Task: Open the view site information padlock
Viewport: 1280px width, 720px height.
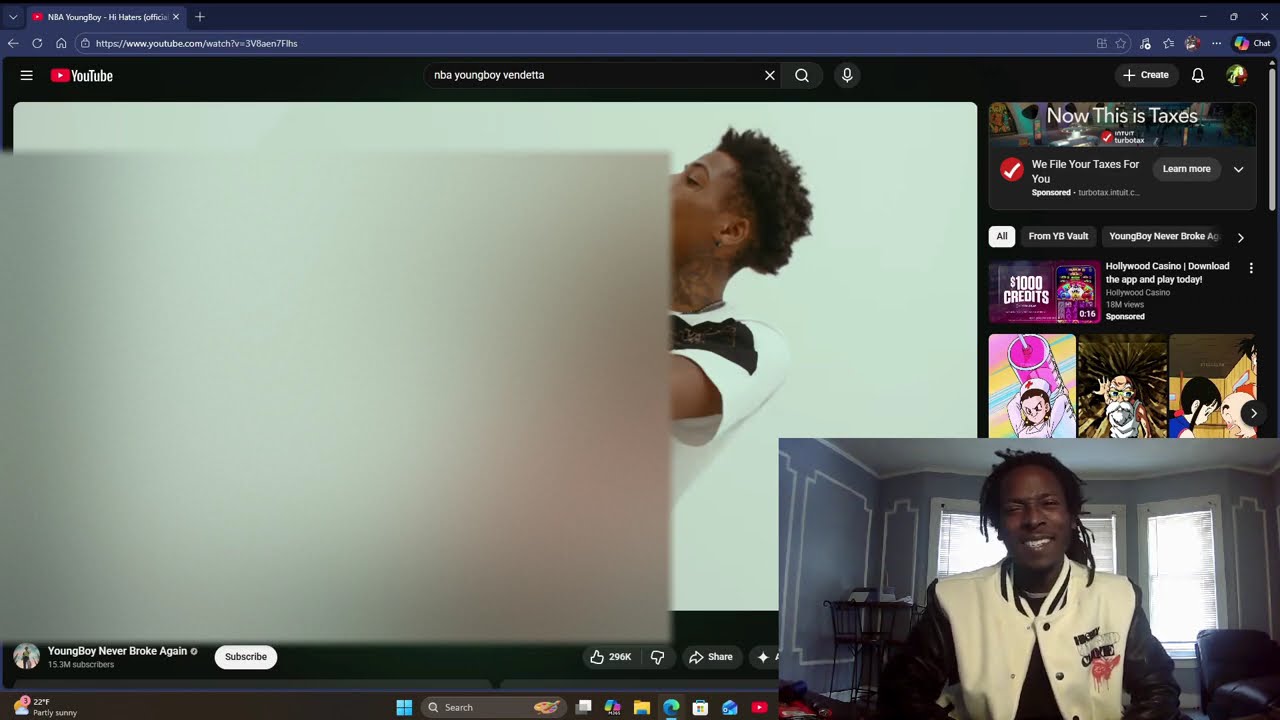Action: click(x=85, y=44)
